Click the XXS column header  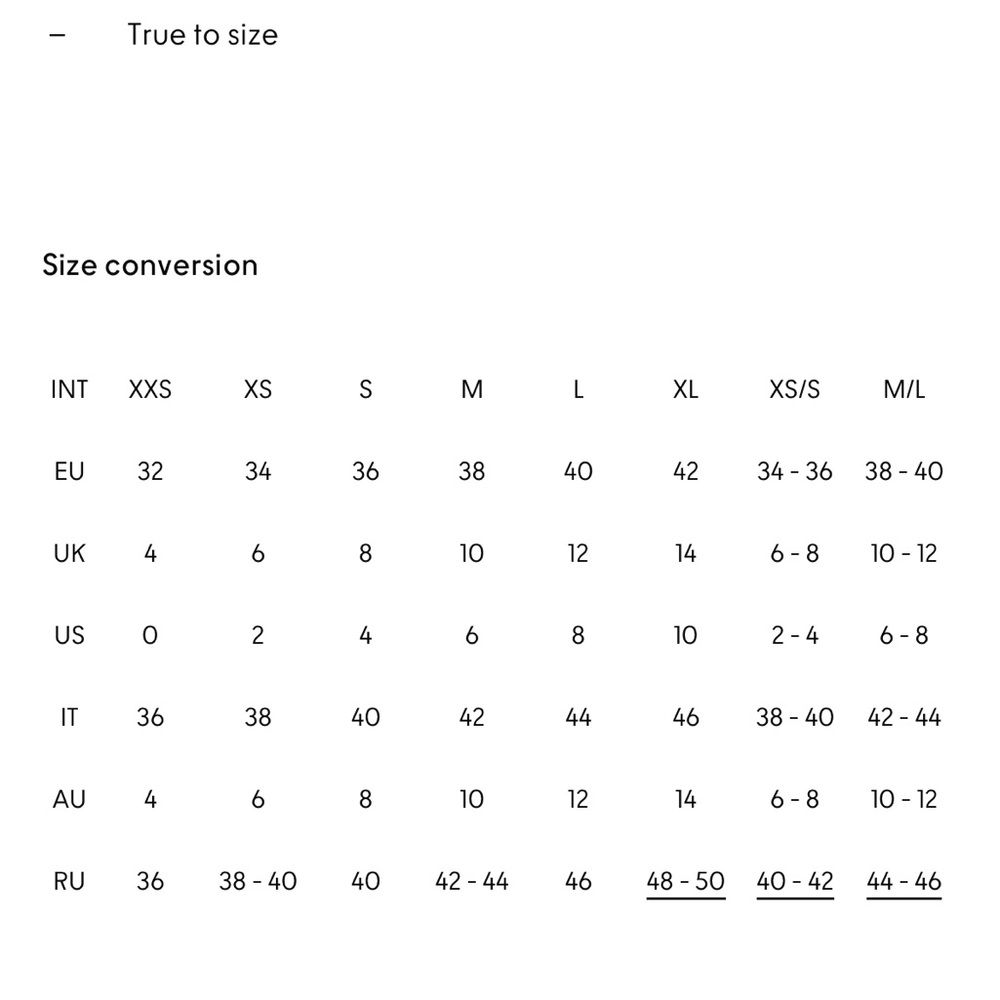tap(150, 389)
